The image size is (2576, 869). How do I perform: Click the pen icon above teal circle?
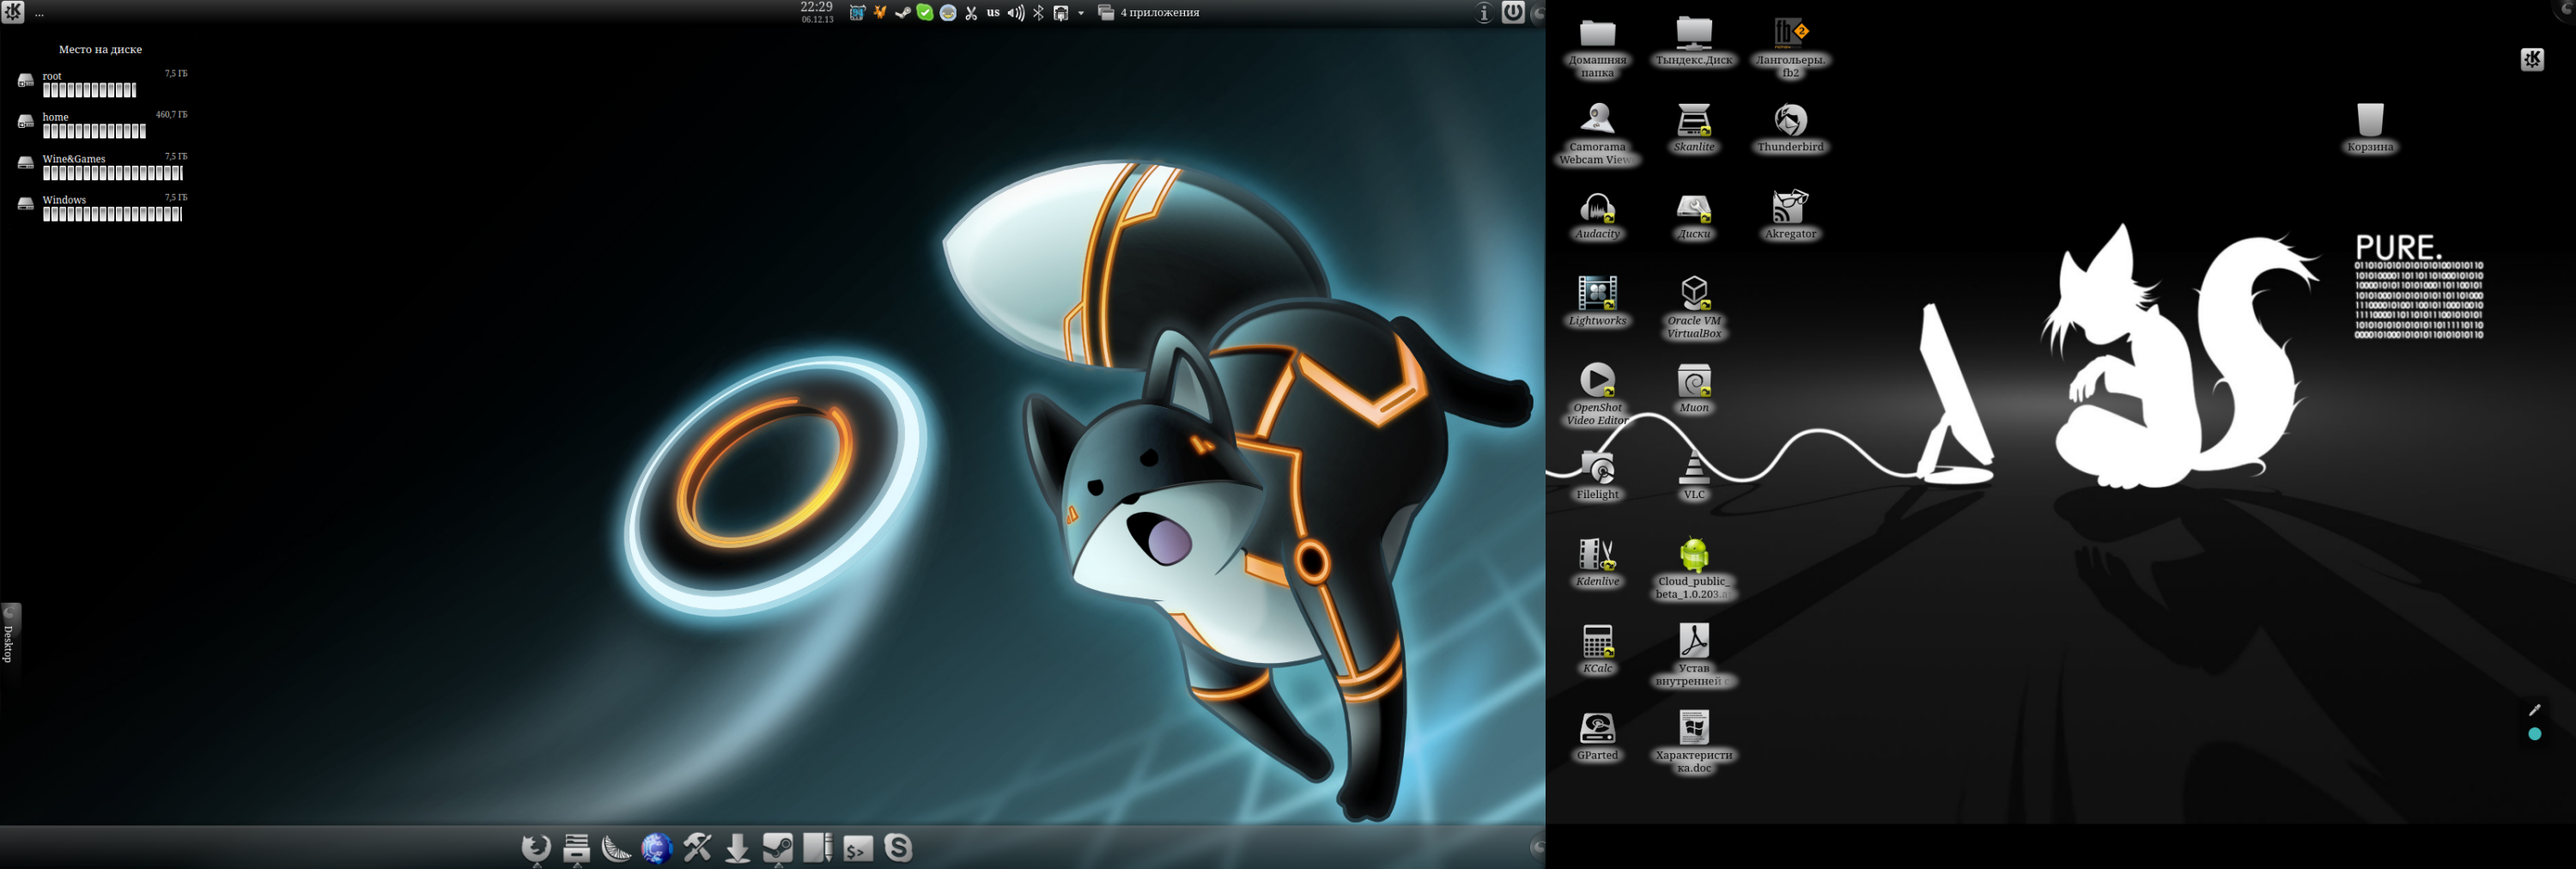(x=2534, y=710)
